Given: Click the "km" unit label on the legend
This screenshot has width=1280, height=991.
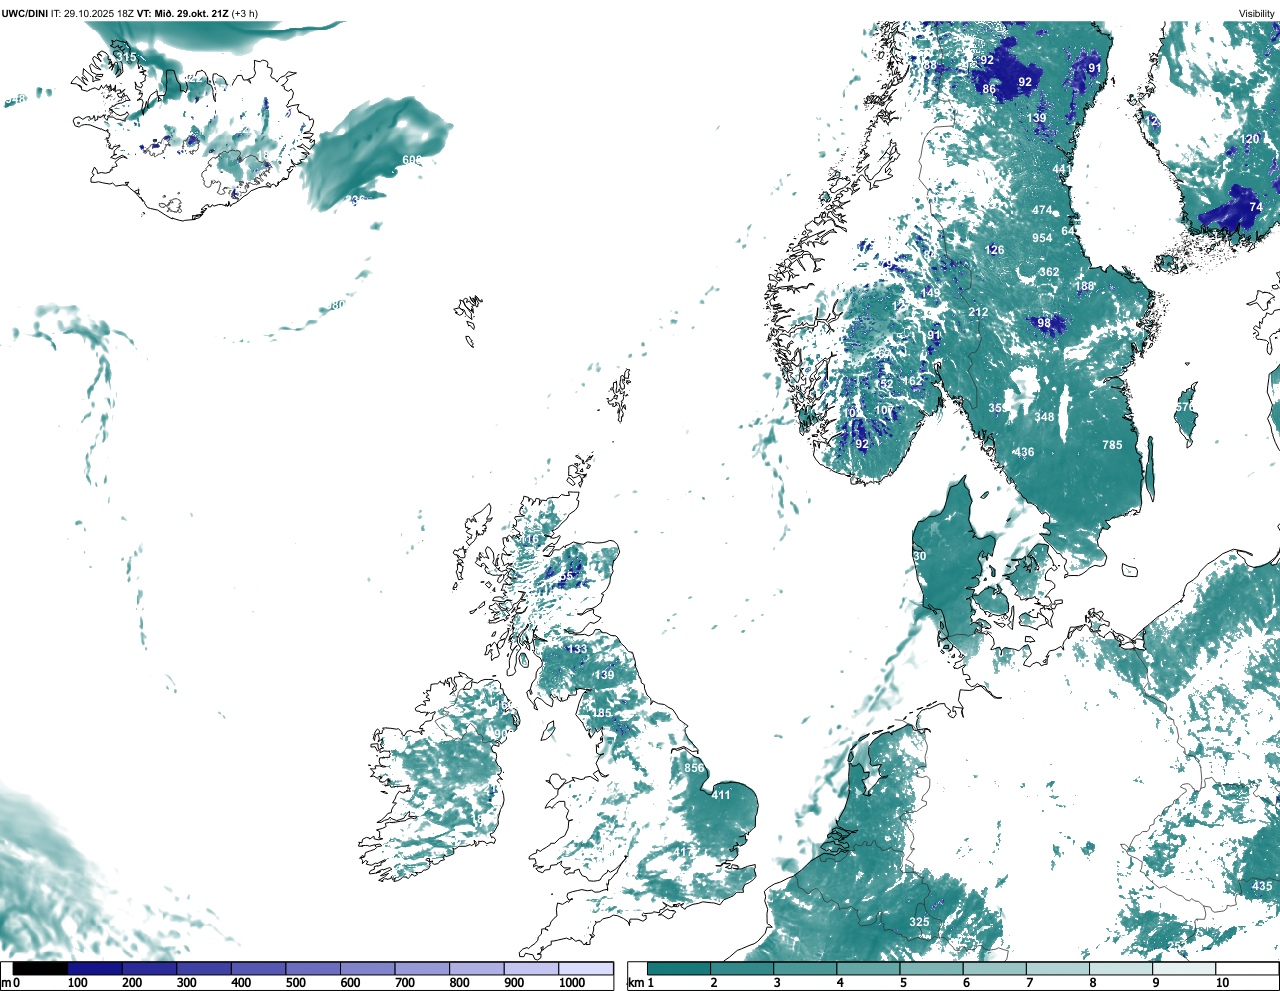Looking at the screenshot, I should click(634, 983).
